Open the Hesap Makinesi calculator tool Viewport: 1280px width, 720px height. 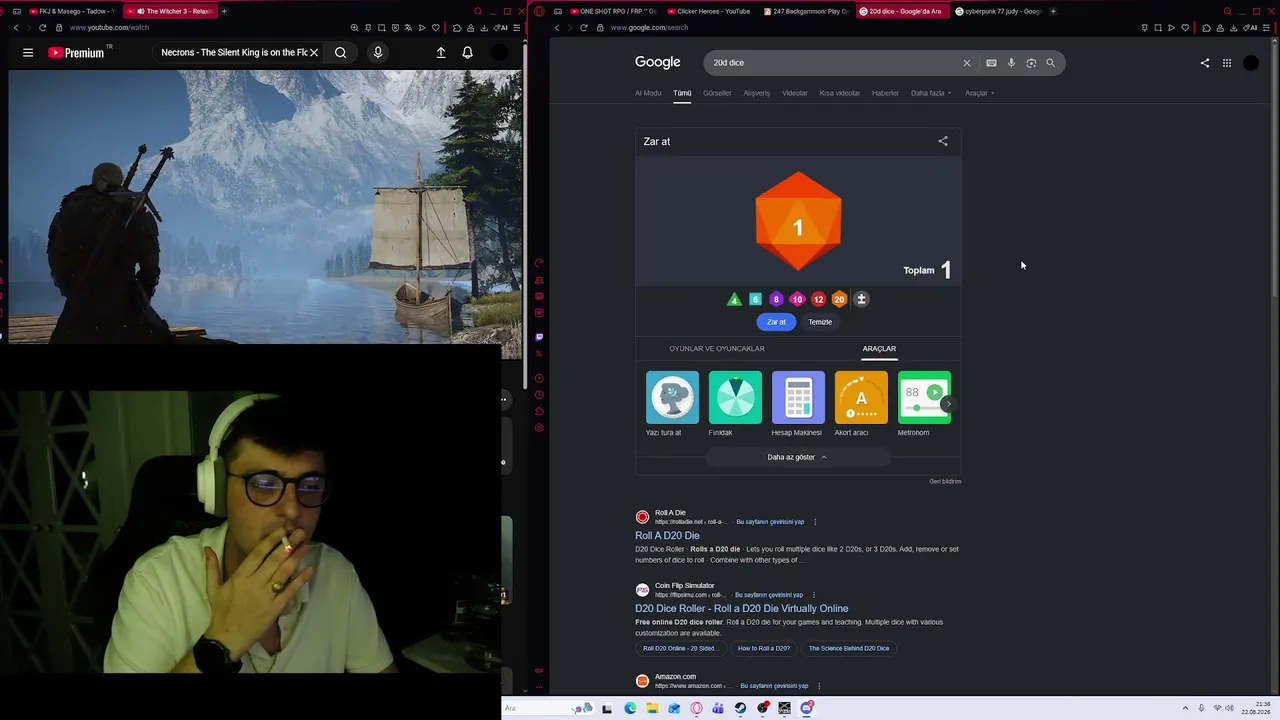[798, 404]
